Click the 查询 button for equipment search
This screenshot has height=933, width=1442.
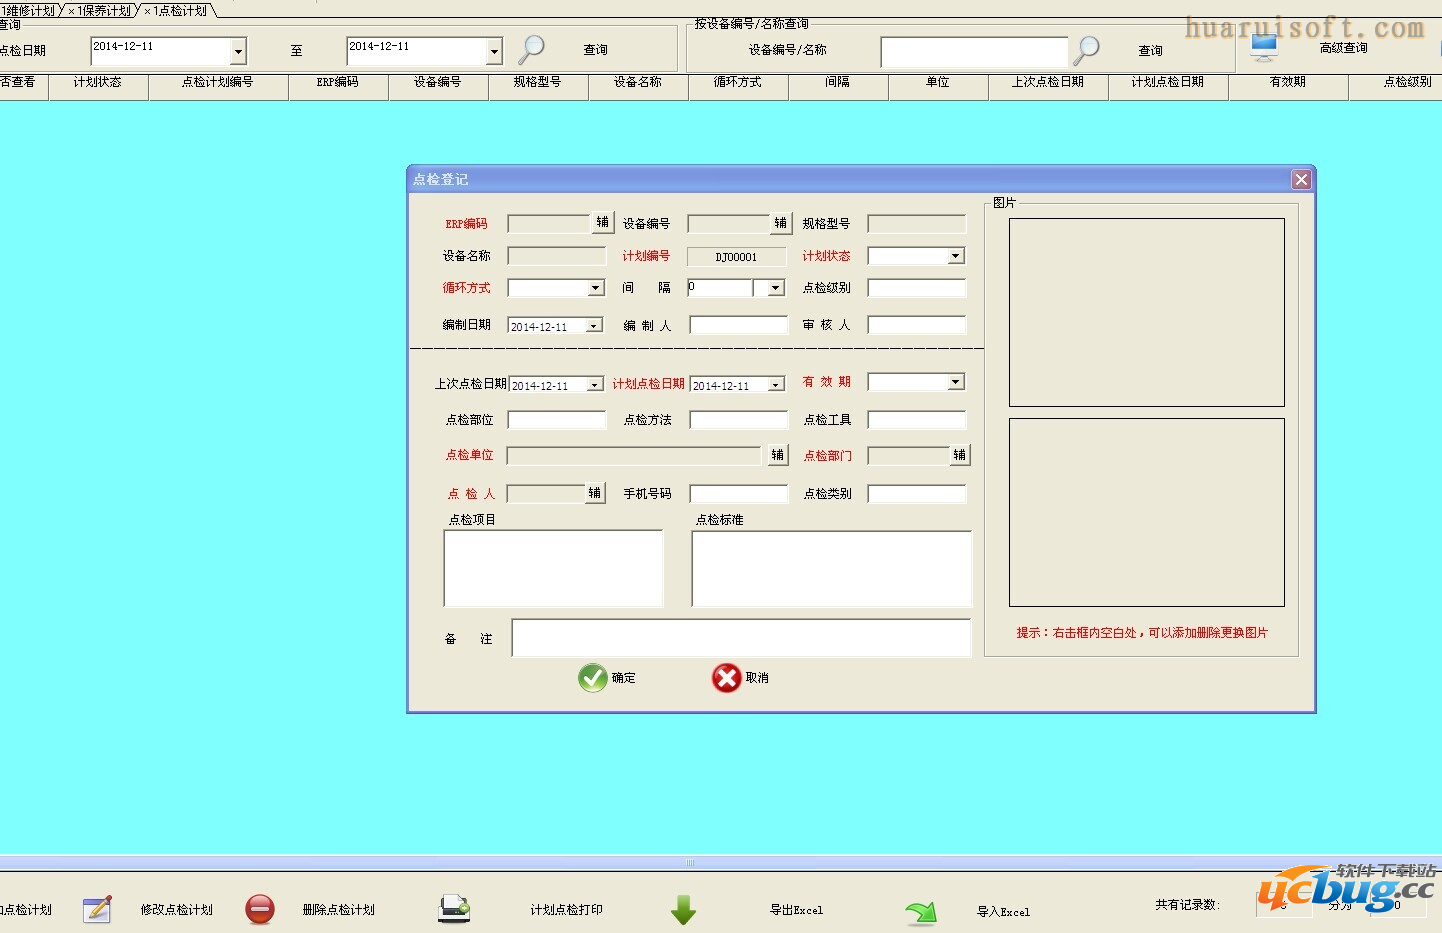point(1151,50)
